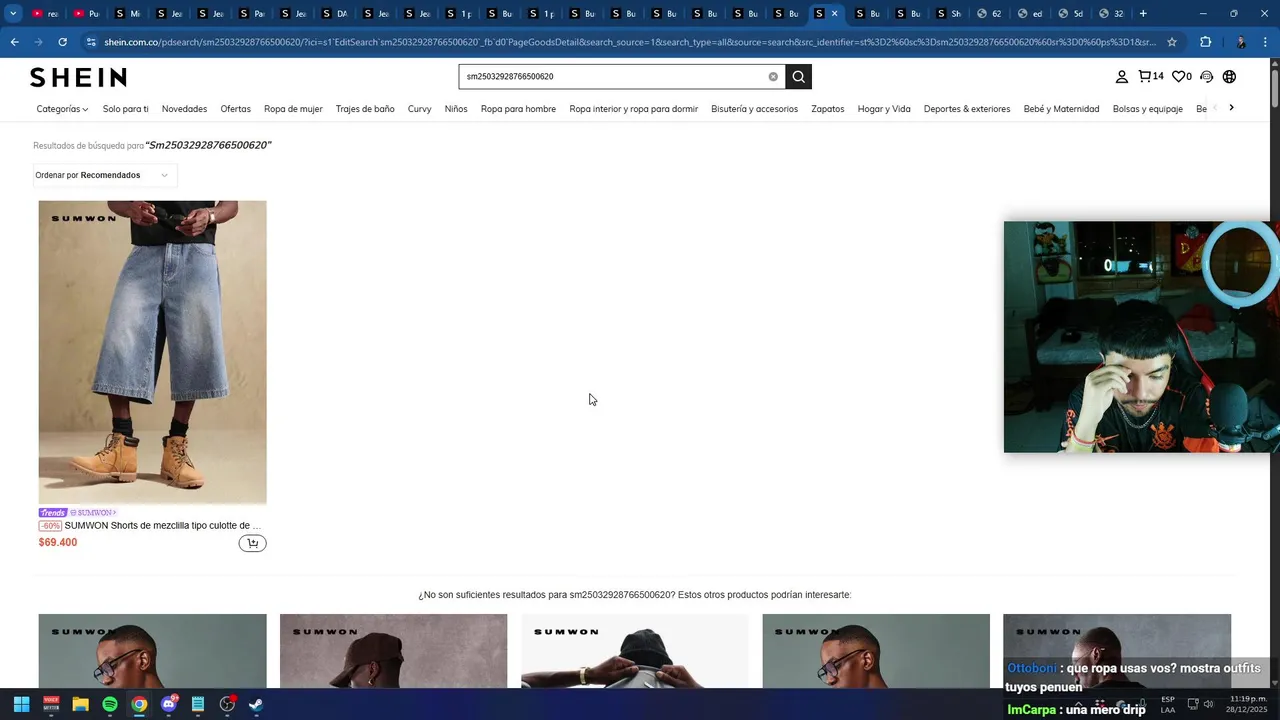
Task: Clear the search field text
Action: point(773,77)
